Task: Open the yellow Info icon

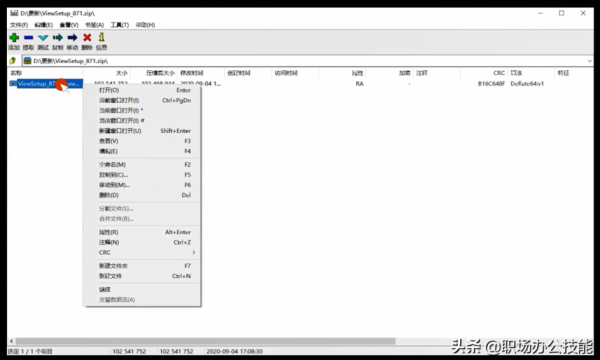Action: (101, 37)
